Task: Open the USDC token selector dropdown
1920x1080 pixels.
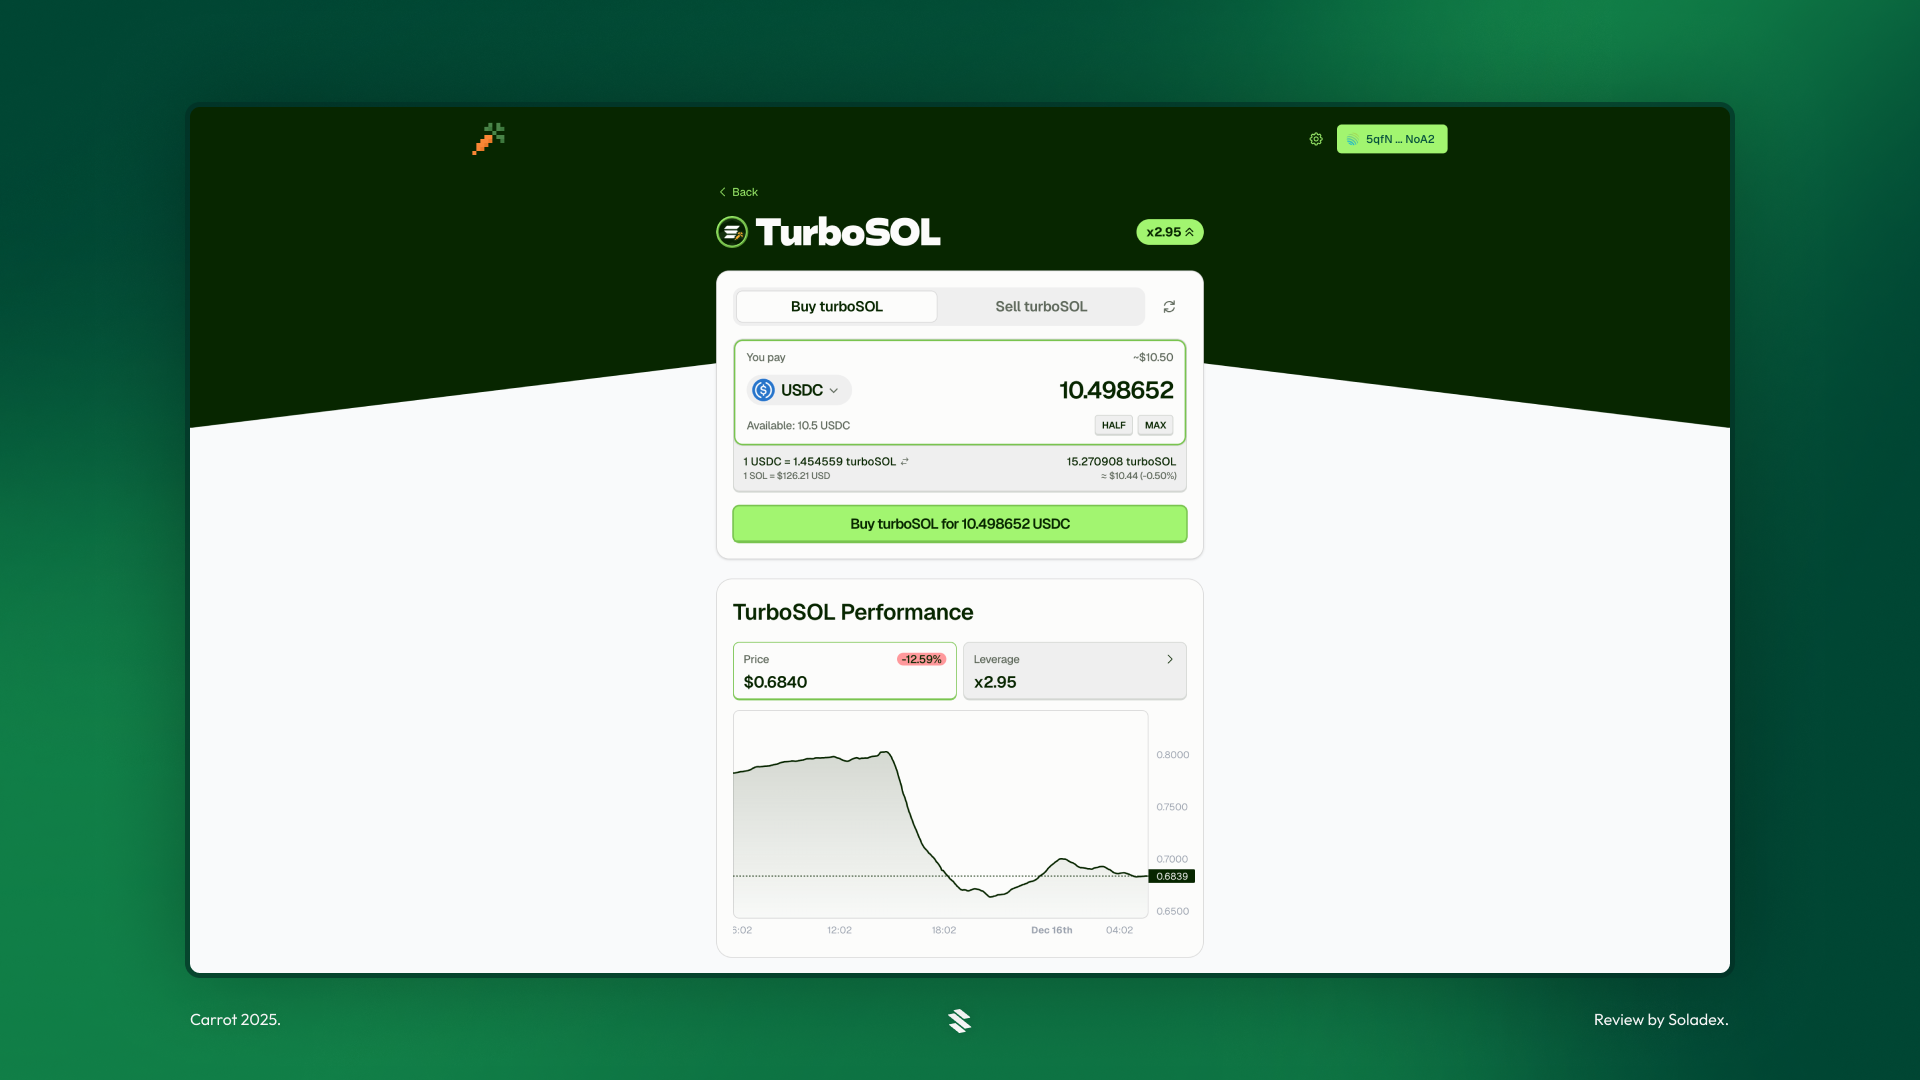Action: 798,390
